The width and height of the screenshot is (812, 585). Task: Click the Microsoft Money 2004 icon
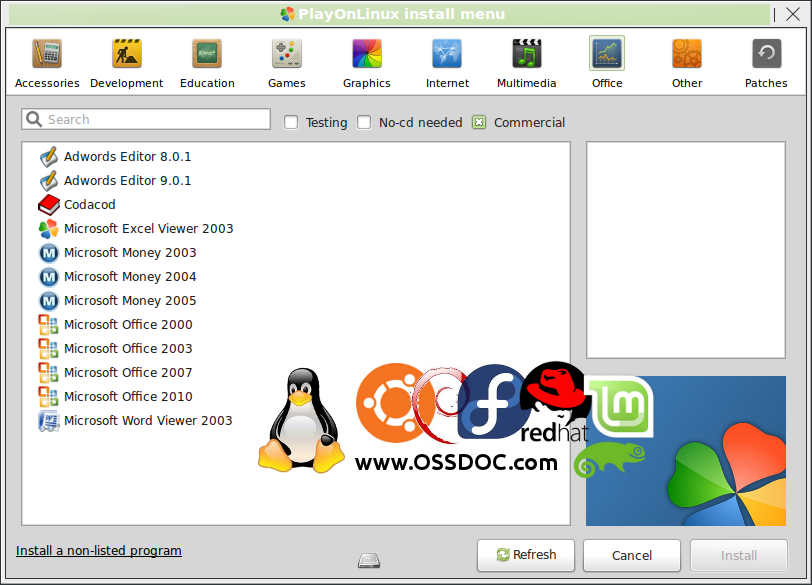point(49,276)
